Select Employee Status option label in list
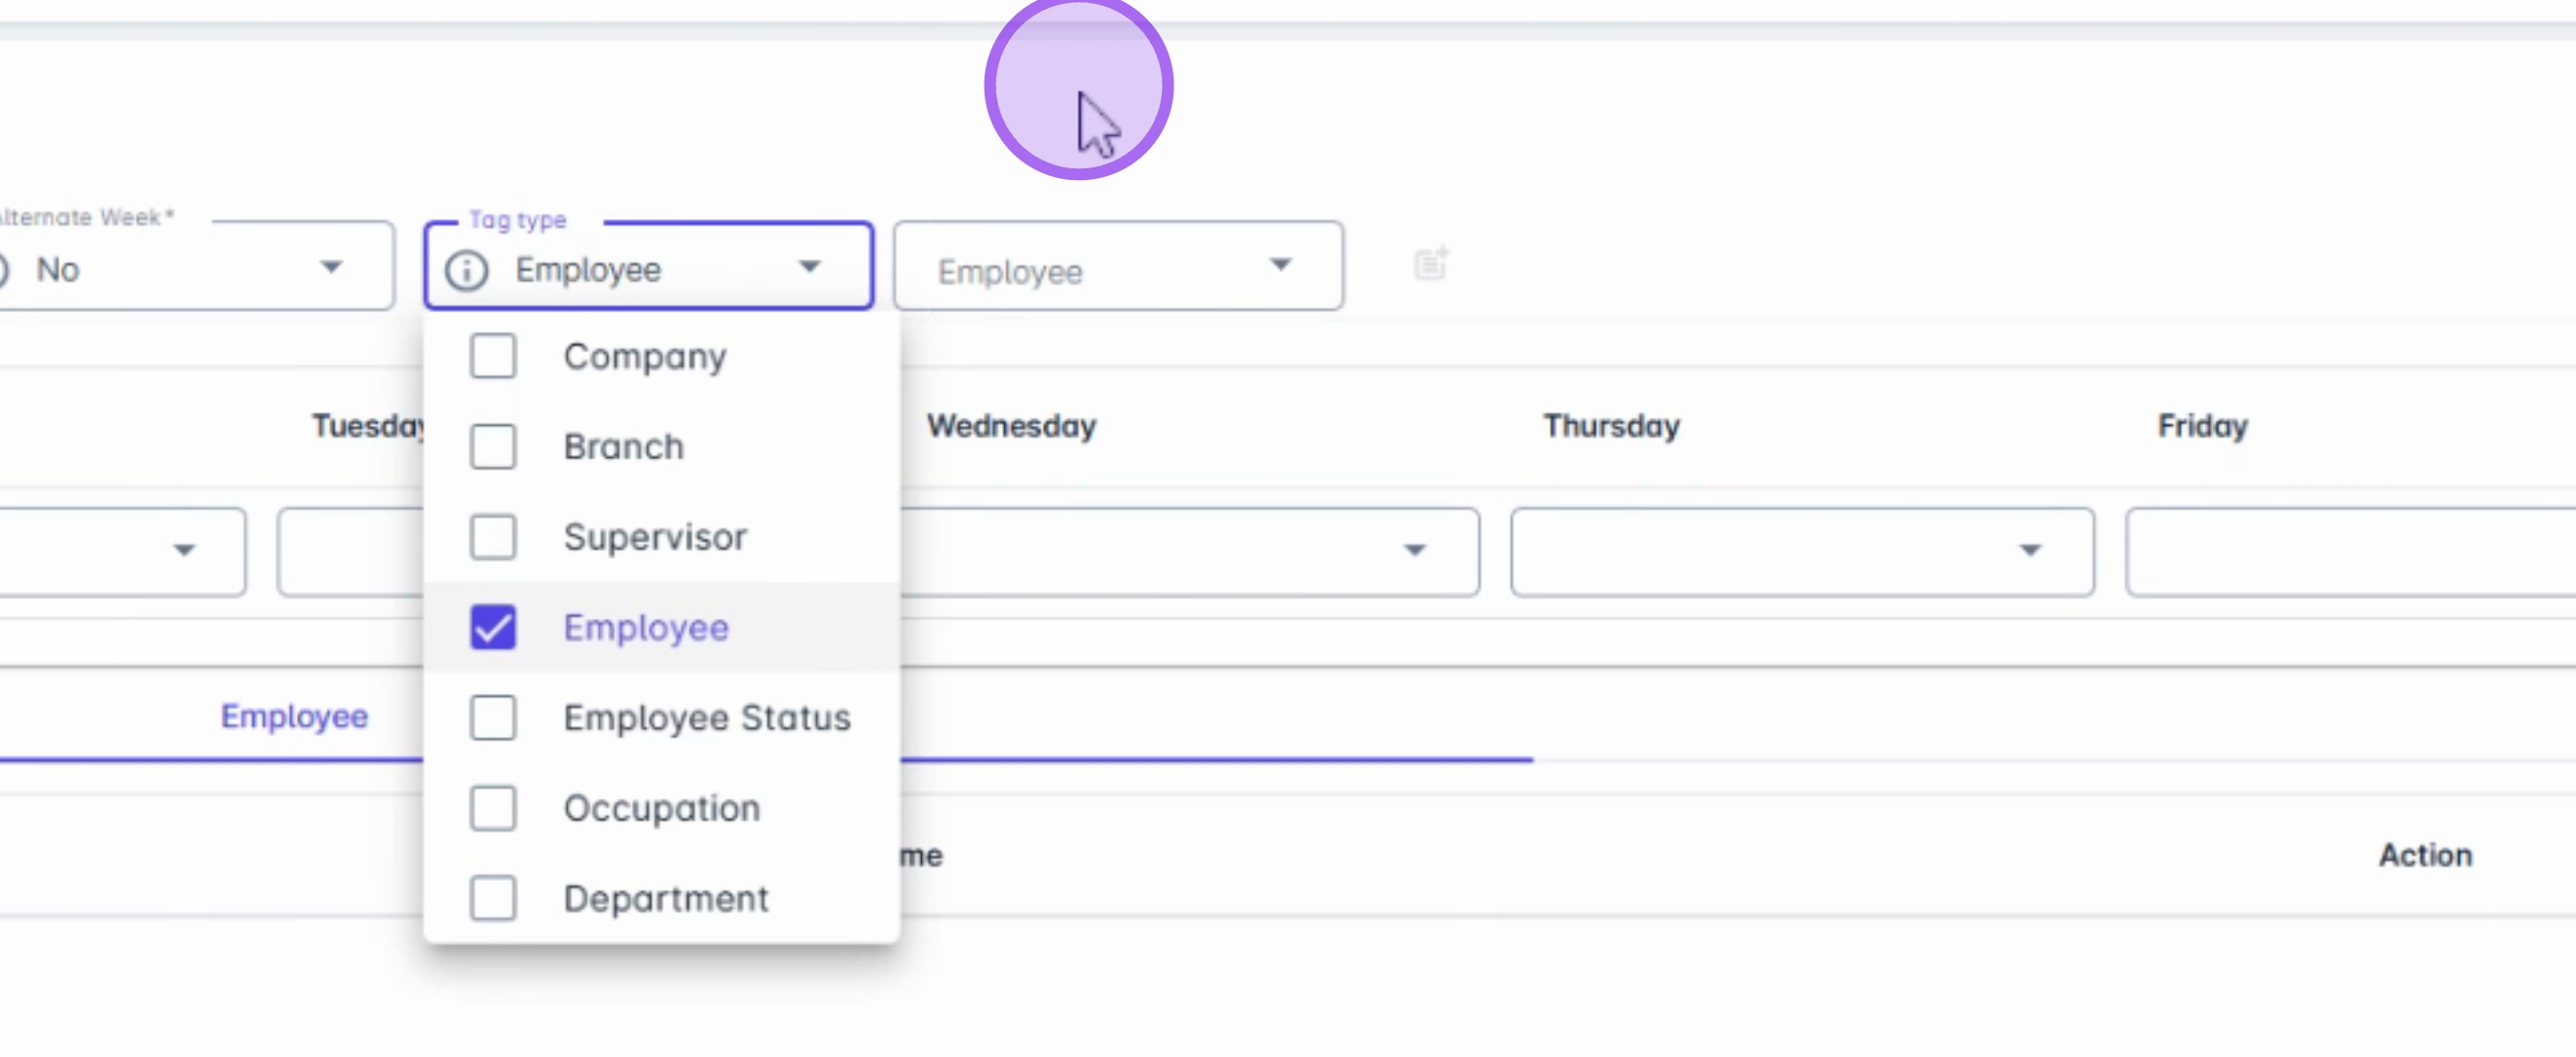This screenshot has height=1057, width=2576. coord(706,717)
